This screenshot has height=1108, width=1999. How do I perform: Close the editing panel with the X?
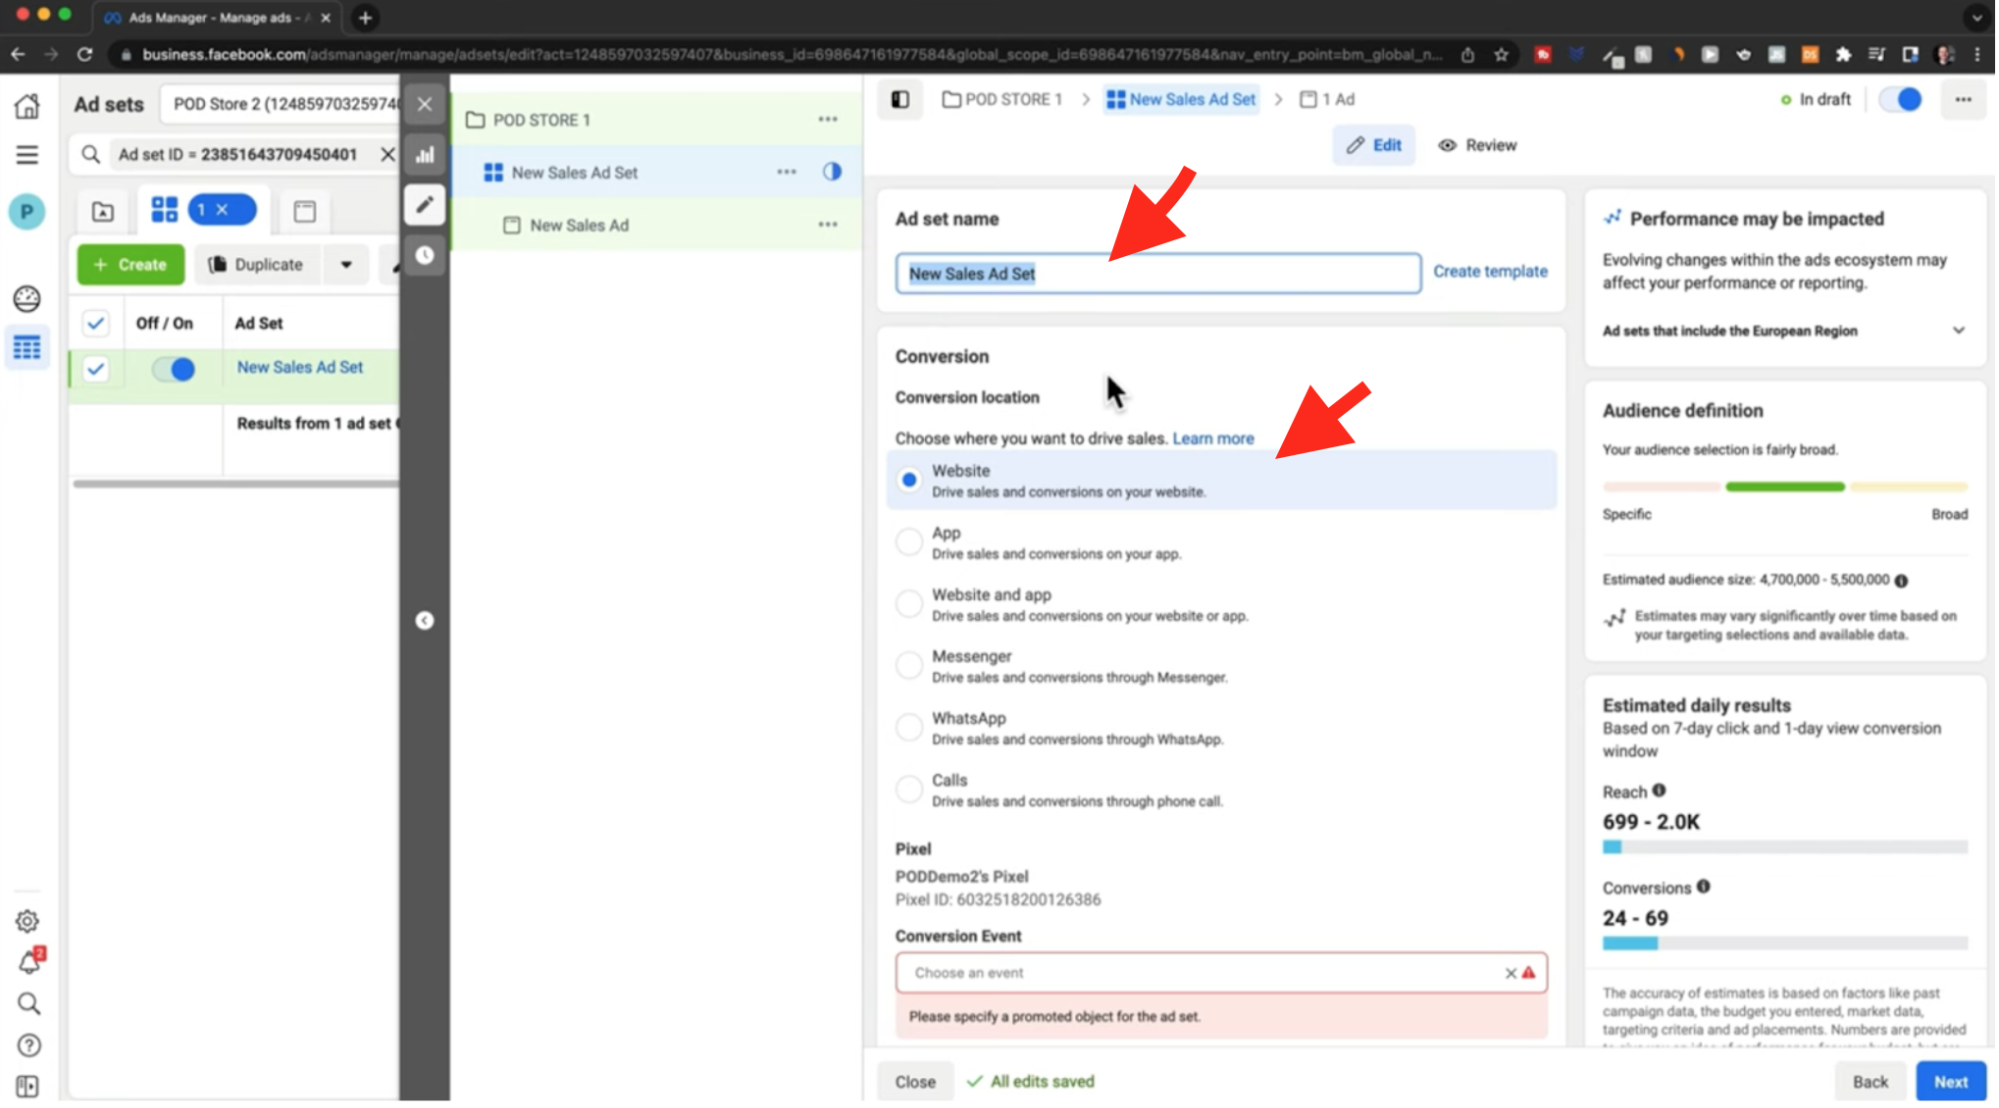tap(425, 104)
